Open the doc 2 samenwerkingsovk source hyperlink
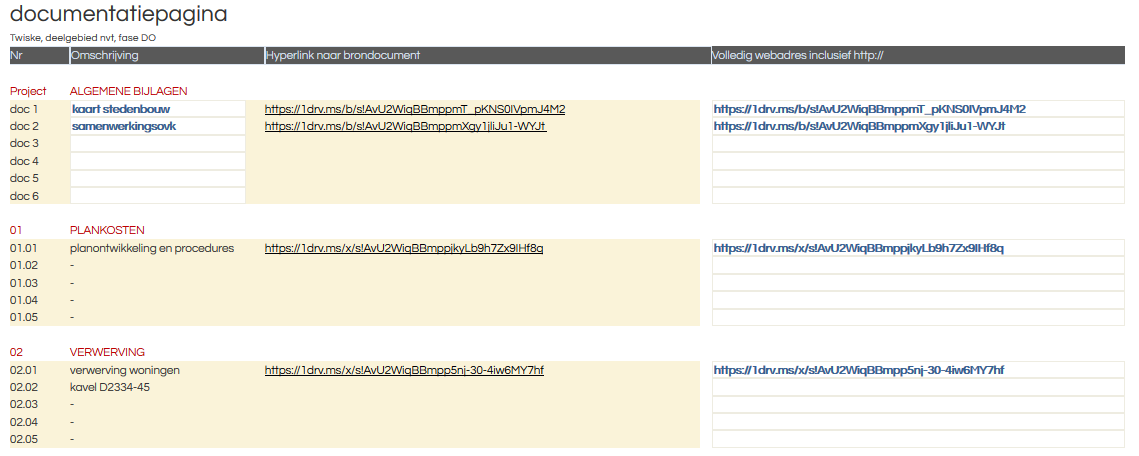 (405, 127)
